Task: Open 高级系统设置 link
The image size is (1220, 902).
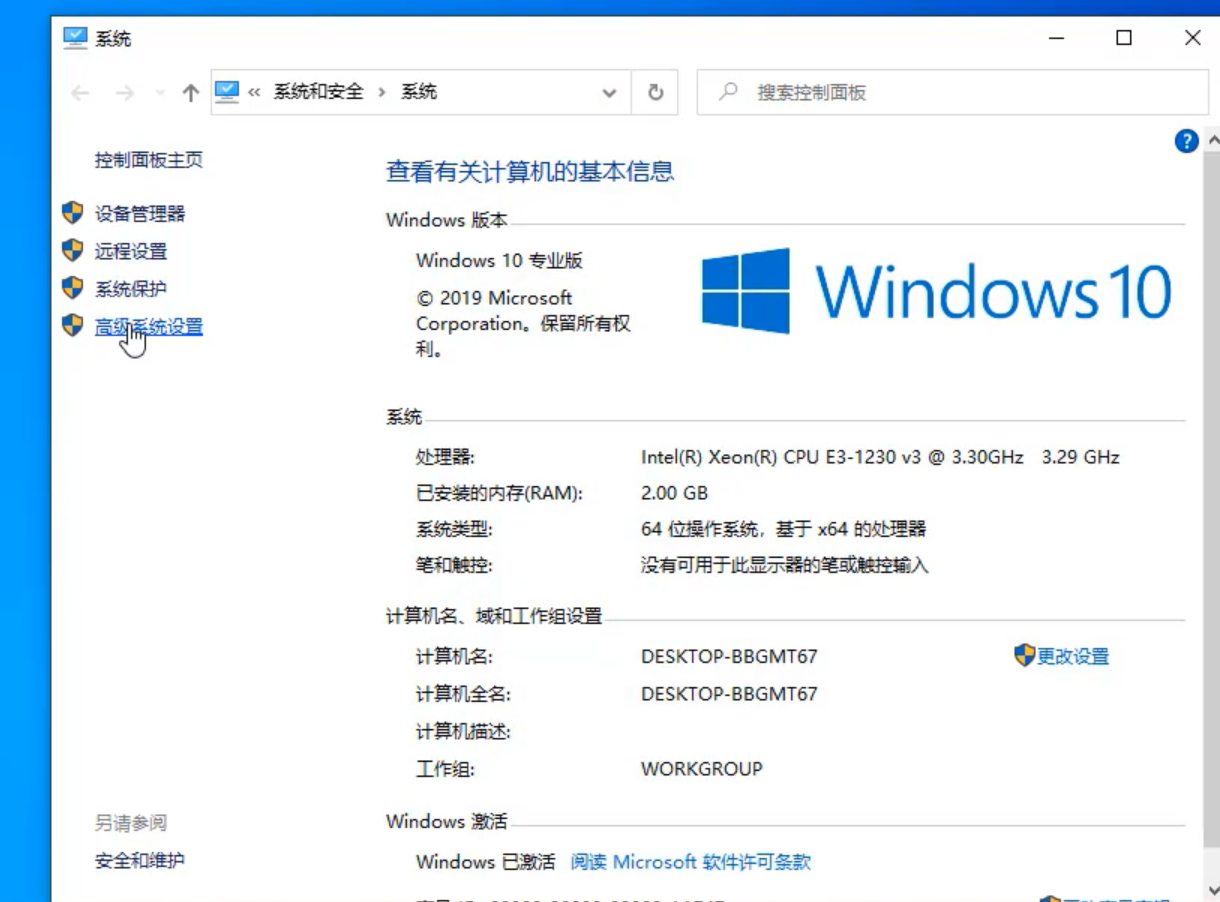Action: [x=149, y=327]
